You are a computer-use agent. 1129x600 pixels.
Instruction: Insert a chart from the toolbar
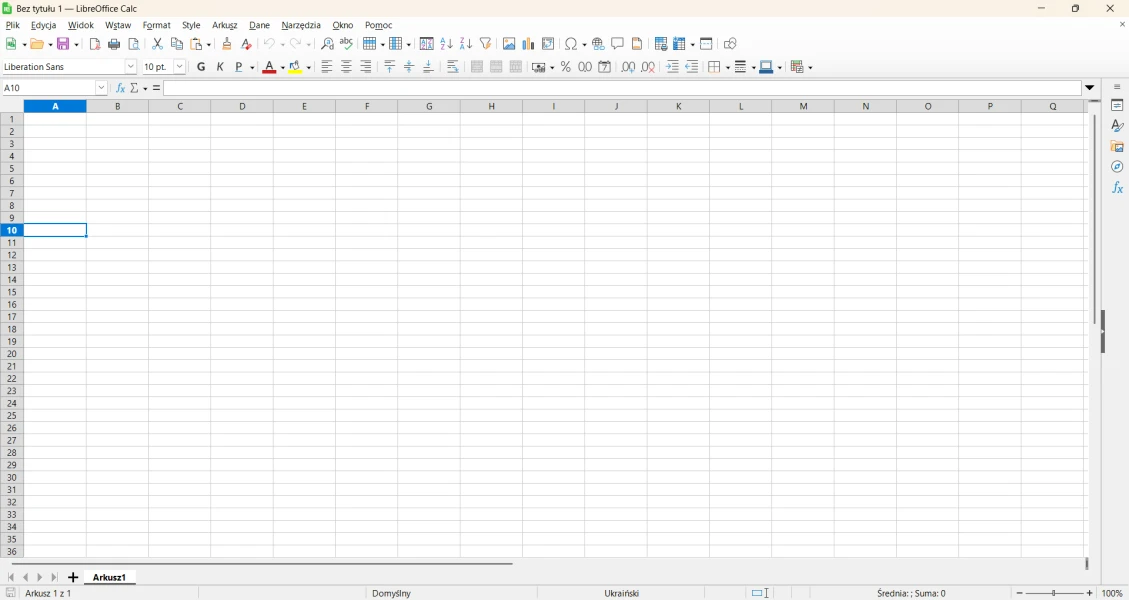(x=529, y=44)
